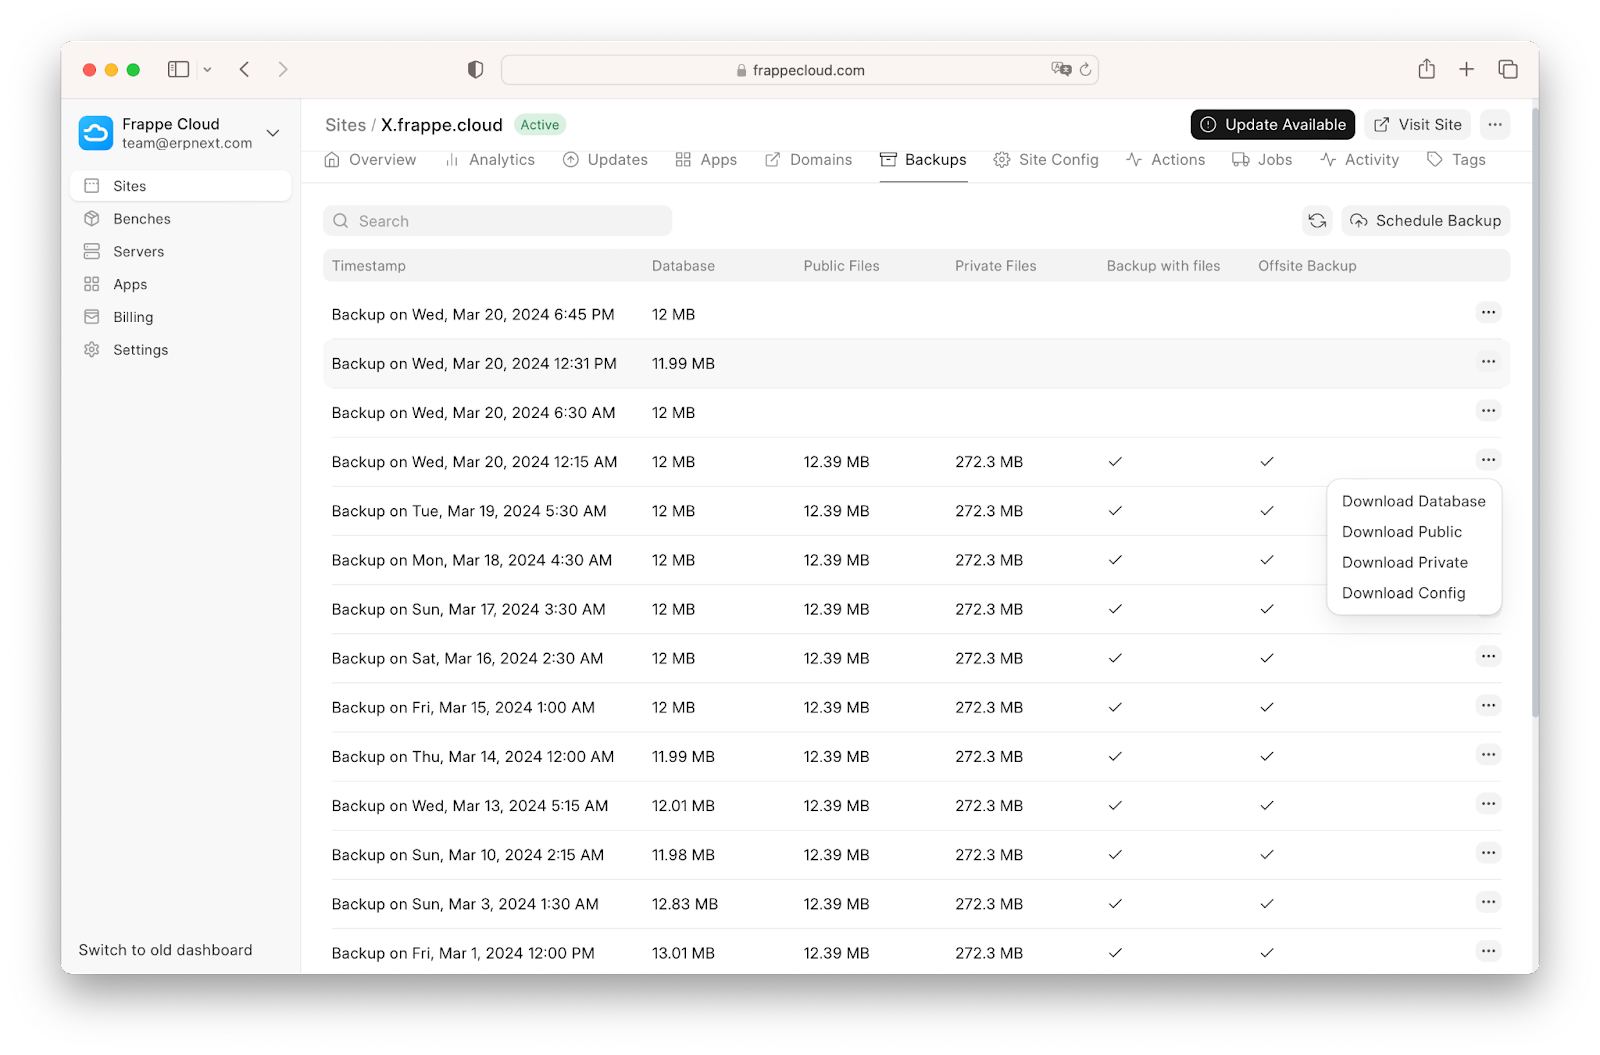The height and width of the screenshot is (1055, 1600).
Task: Reload page using address bar icon
Action: pyautogui.click(x=1085, y=69)
